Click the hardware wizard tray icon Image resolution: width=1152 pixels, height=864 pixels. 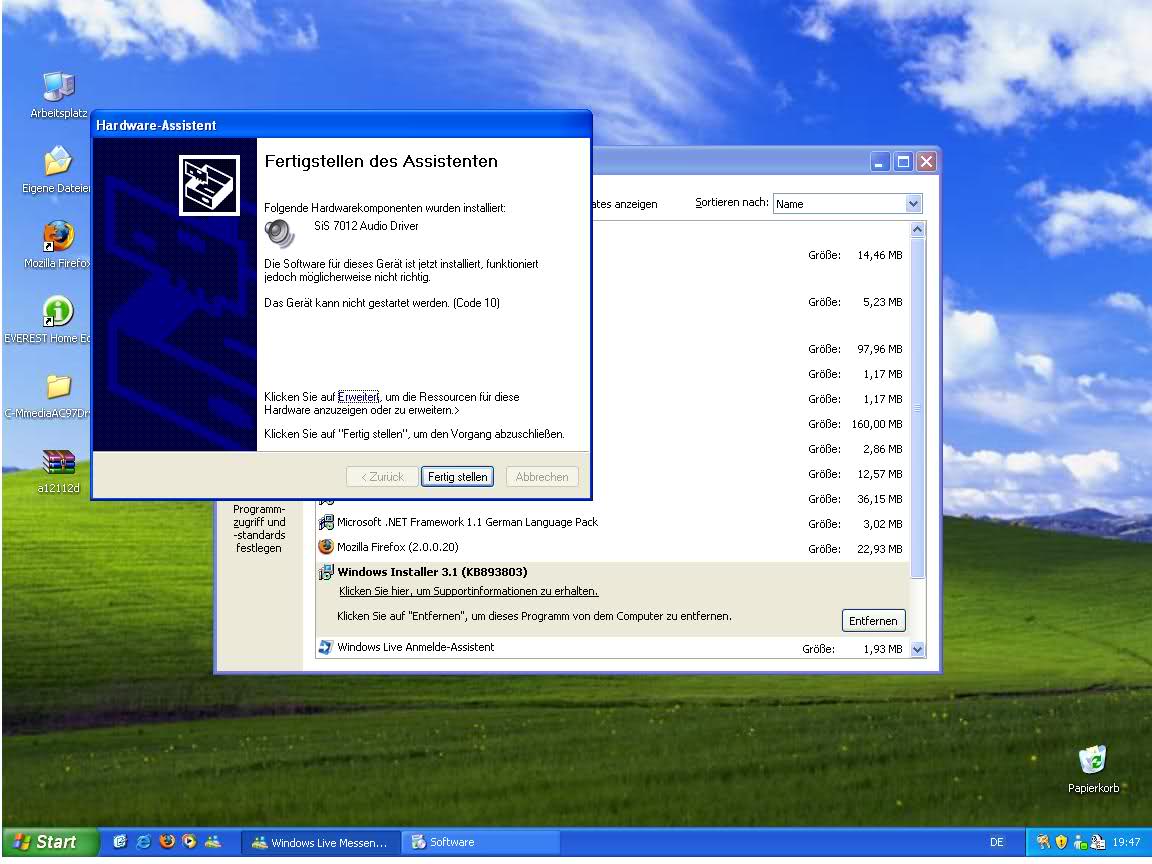1043,842
